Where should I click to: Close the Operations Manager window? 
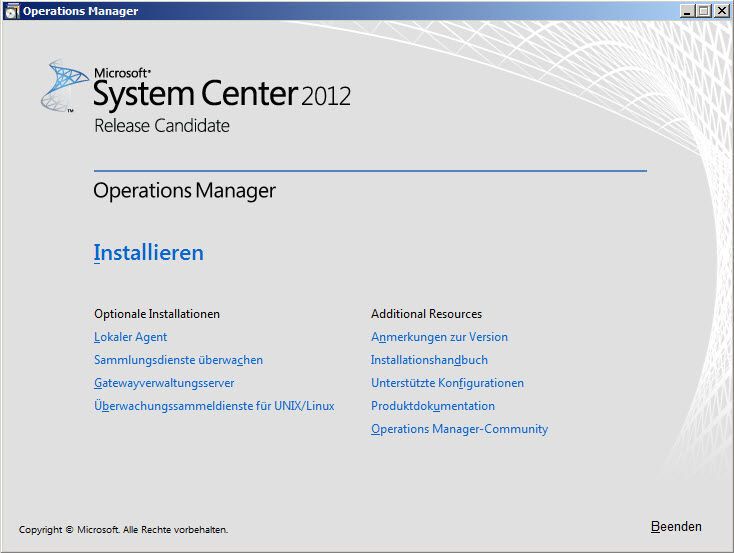721,11
